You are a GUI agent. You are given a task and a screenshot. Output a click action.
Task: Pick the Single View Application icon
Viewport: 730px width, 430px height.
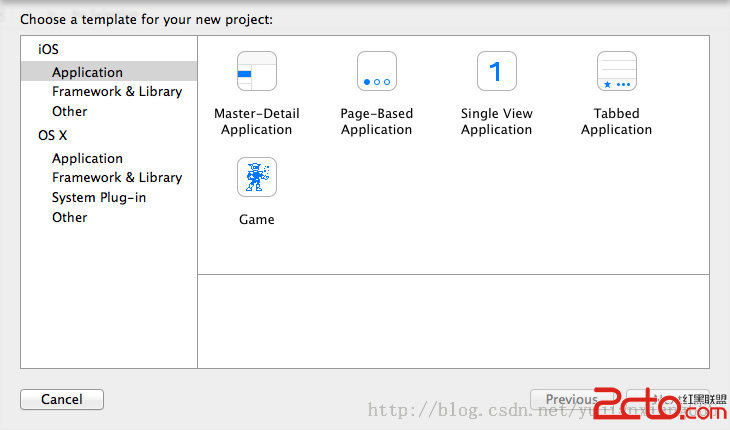[x=497, y=72]
